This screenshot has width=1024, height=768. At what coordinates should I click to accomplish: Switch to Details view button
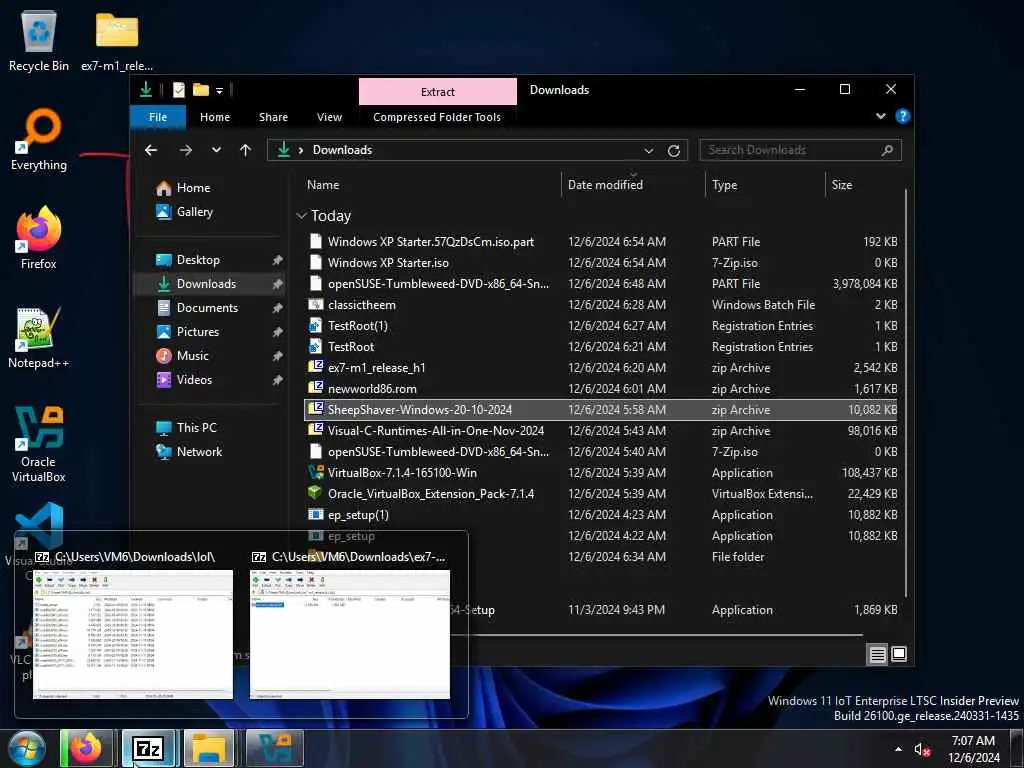[877, 654]
